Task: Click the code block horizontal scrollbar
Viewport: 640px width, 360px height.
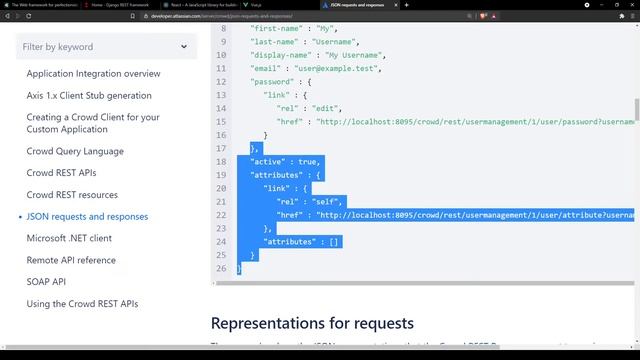Action: [x=425, y=283]
